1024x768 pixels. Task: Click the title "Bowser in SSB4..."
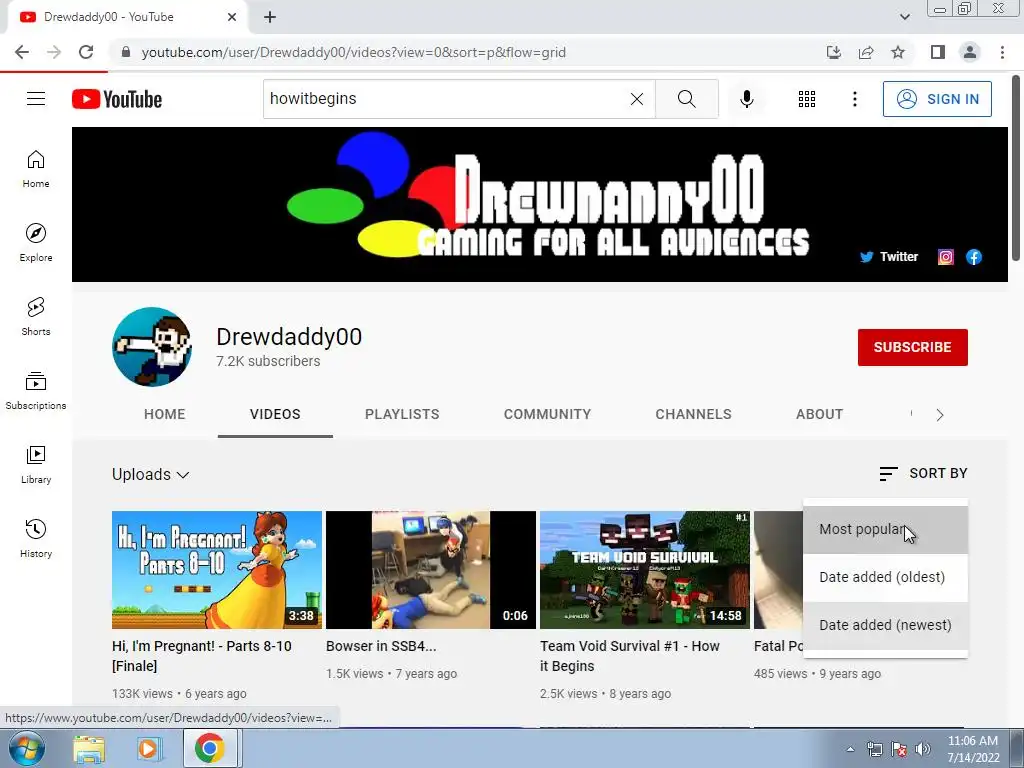(381, 646)
